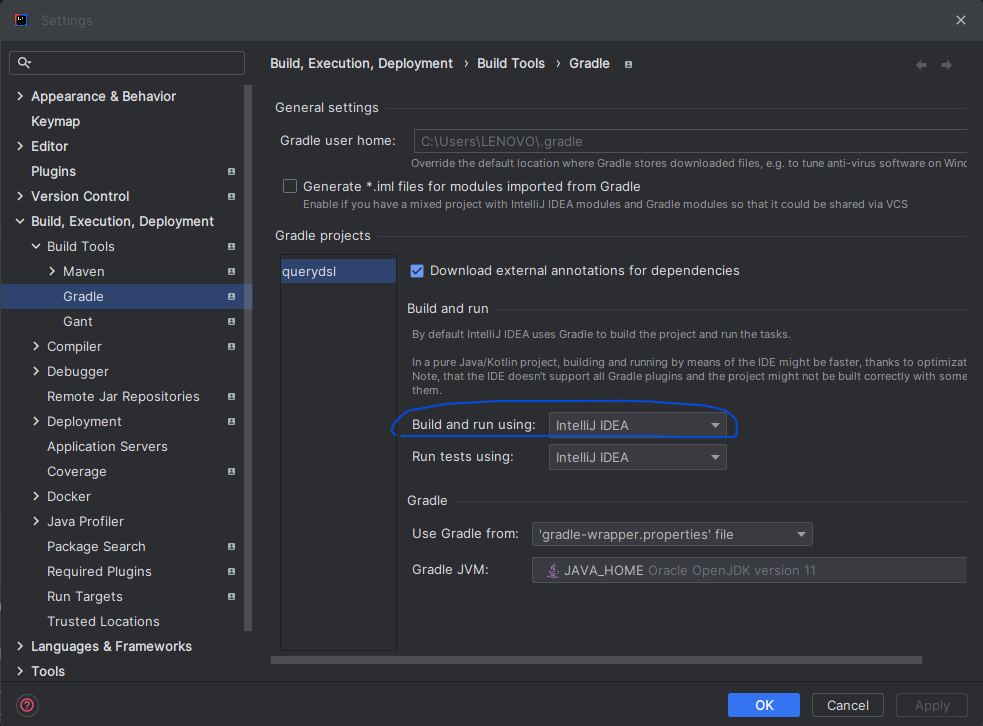Click the project icon next to Maven
Image resolution: width=983 pixels, height=726 pixels.
[231, 271]
